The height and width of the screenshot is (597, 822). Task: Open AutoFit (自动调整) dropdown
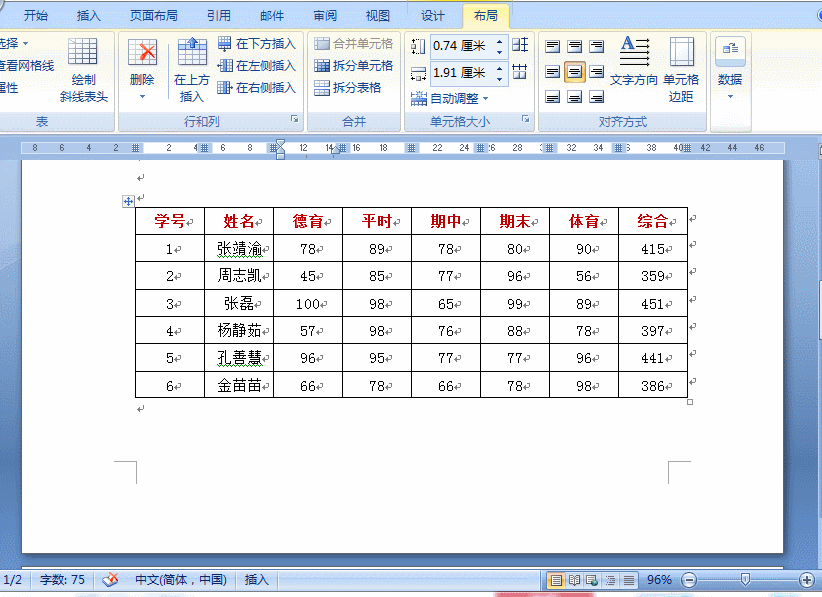click(450, 99)
